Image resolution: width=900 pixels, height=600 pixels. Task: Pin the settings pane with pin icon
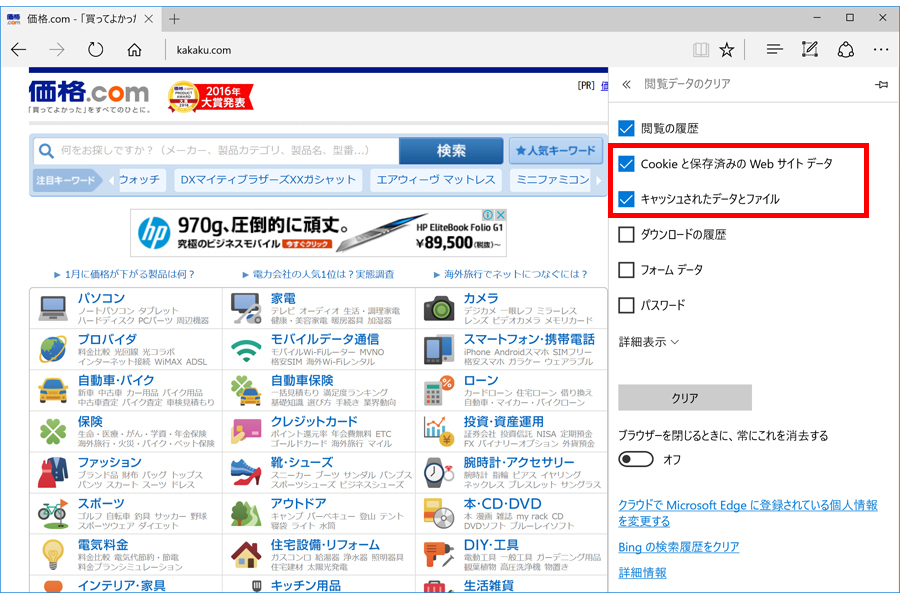[x=882, y=85]
